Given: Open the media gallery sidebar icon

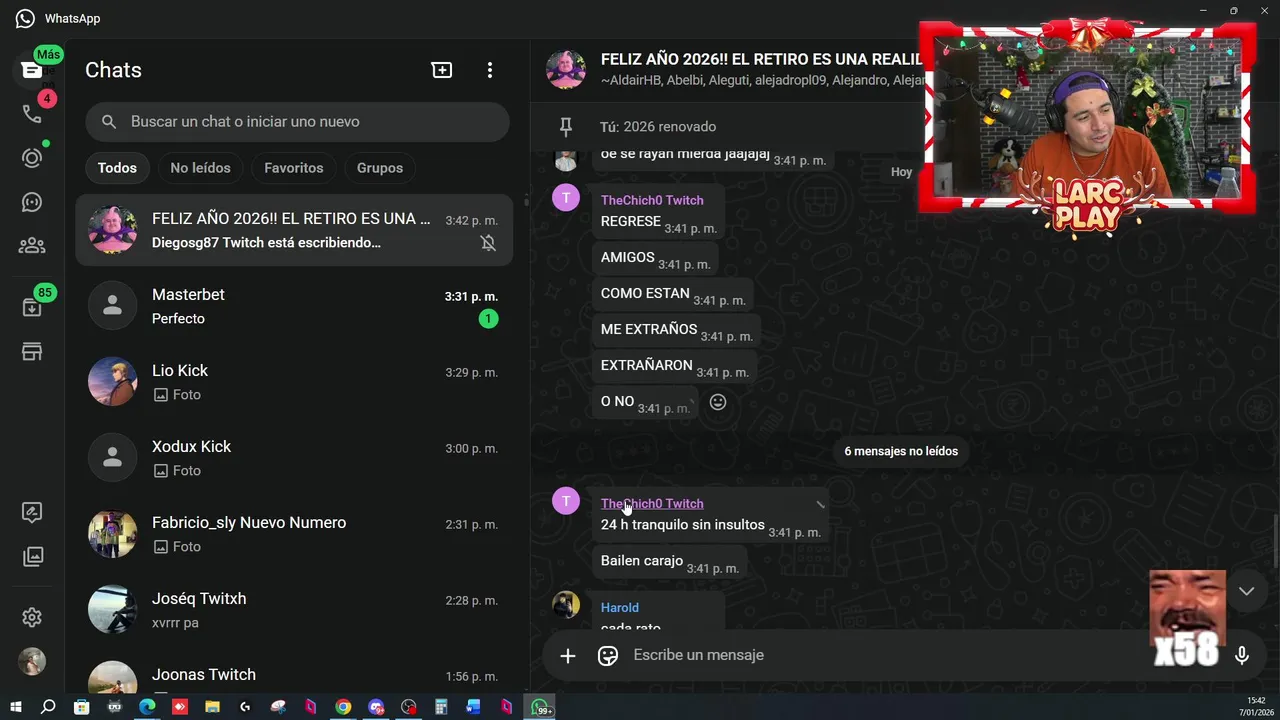Looking at the screenshot, I should tap(32, 556).
